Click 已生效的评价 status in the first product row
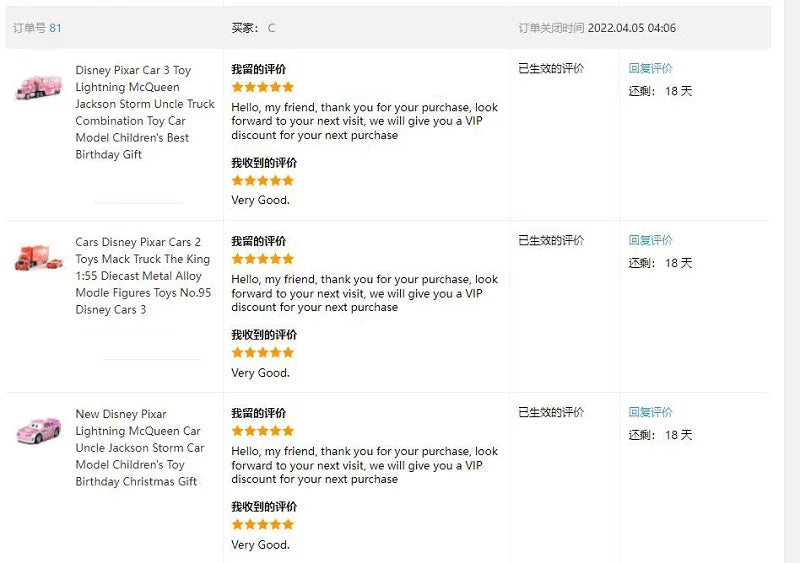 (x=551, y=69)
